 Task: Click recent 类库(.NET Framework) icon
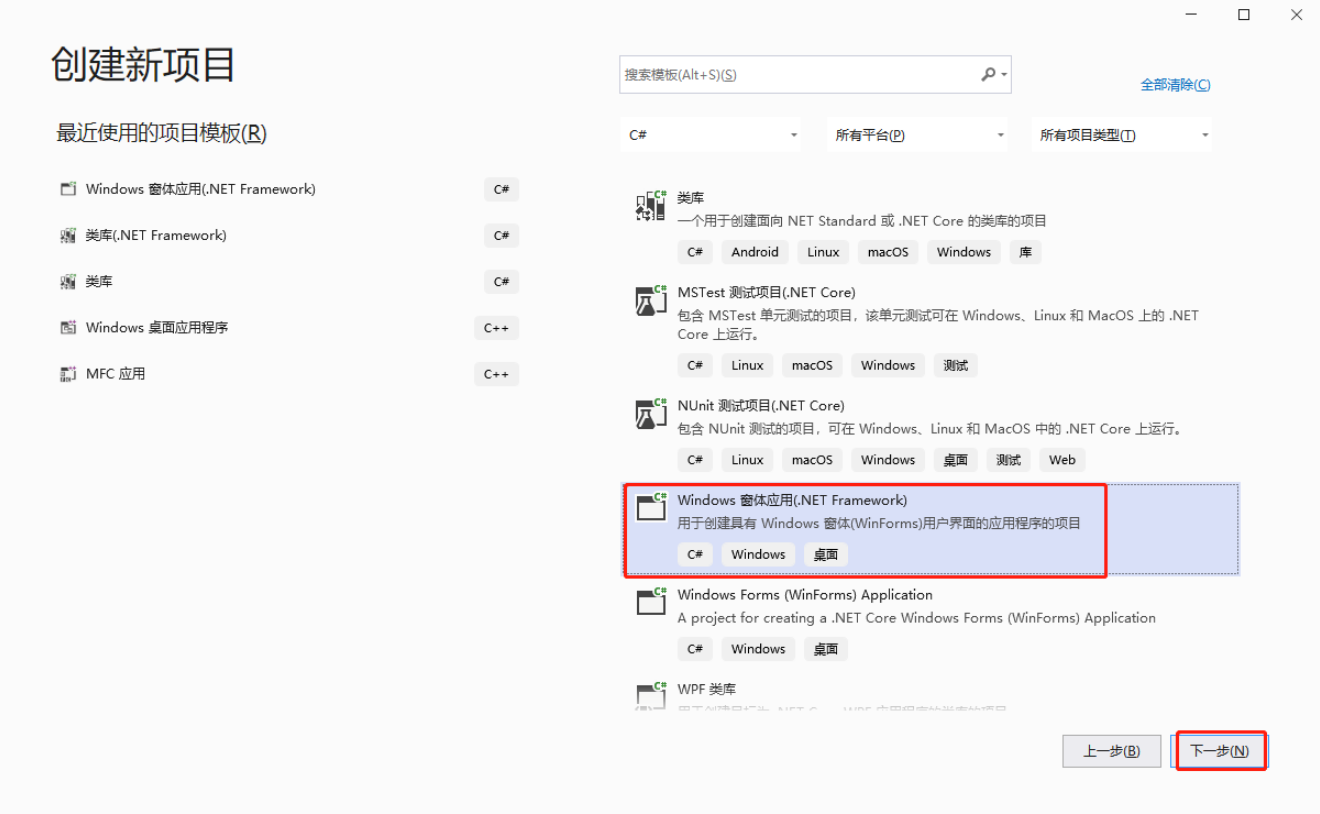pyautogui.click(x=68, y=235)
